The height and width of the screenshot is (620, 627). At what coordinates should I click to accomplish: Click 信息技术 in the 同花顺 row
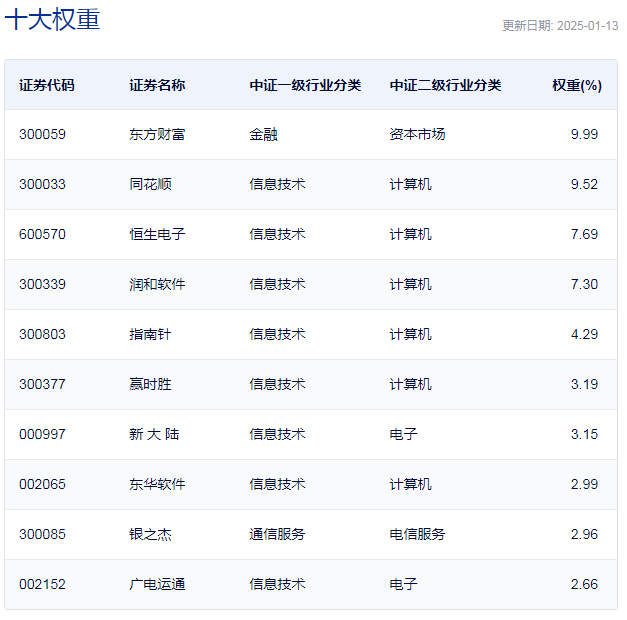point(277,184)
